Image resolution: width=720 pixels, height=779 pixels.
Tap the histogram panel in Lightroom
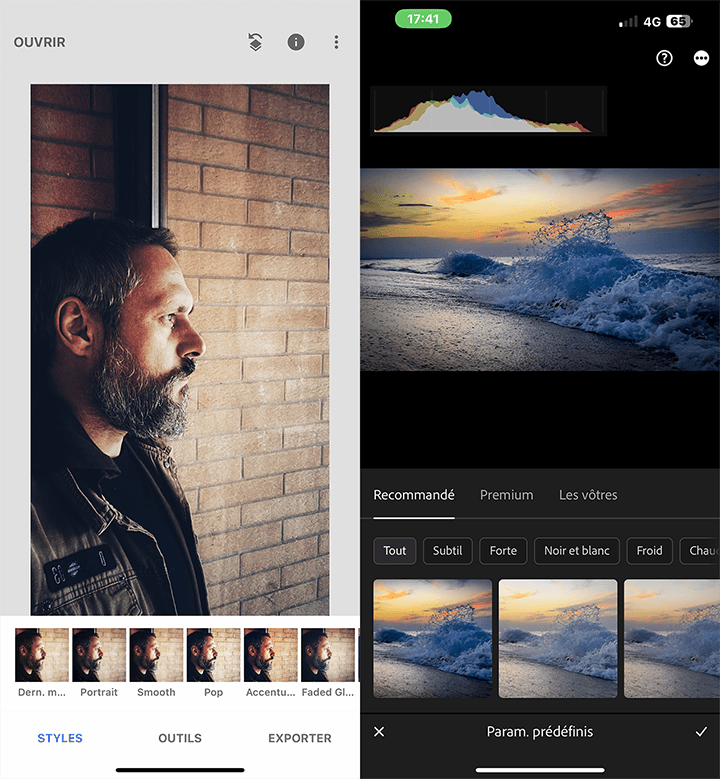click(488, 111)
